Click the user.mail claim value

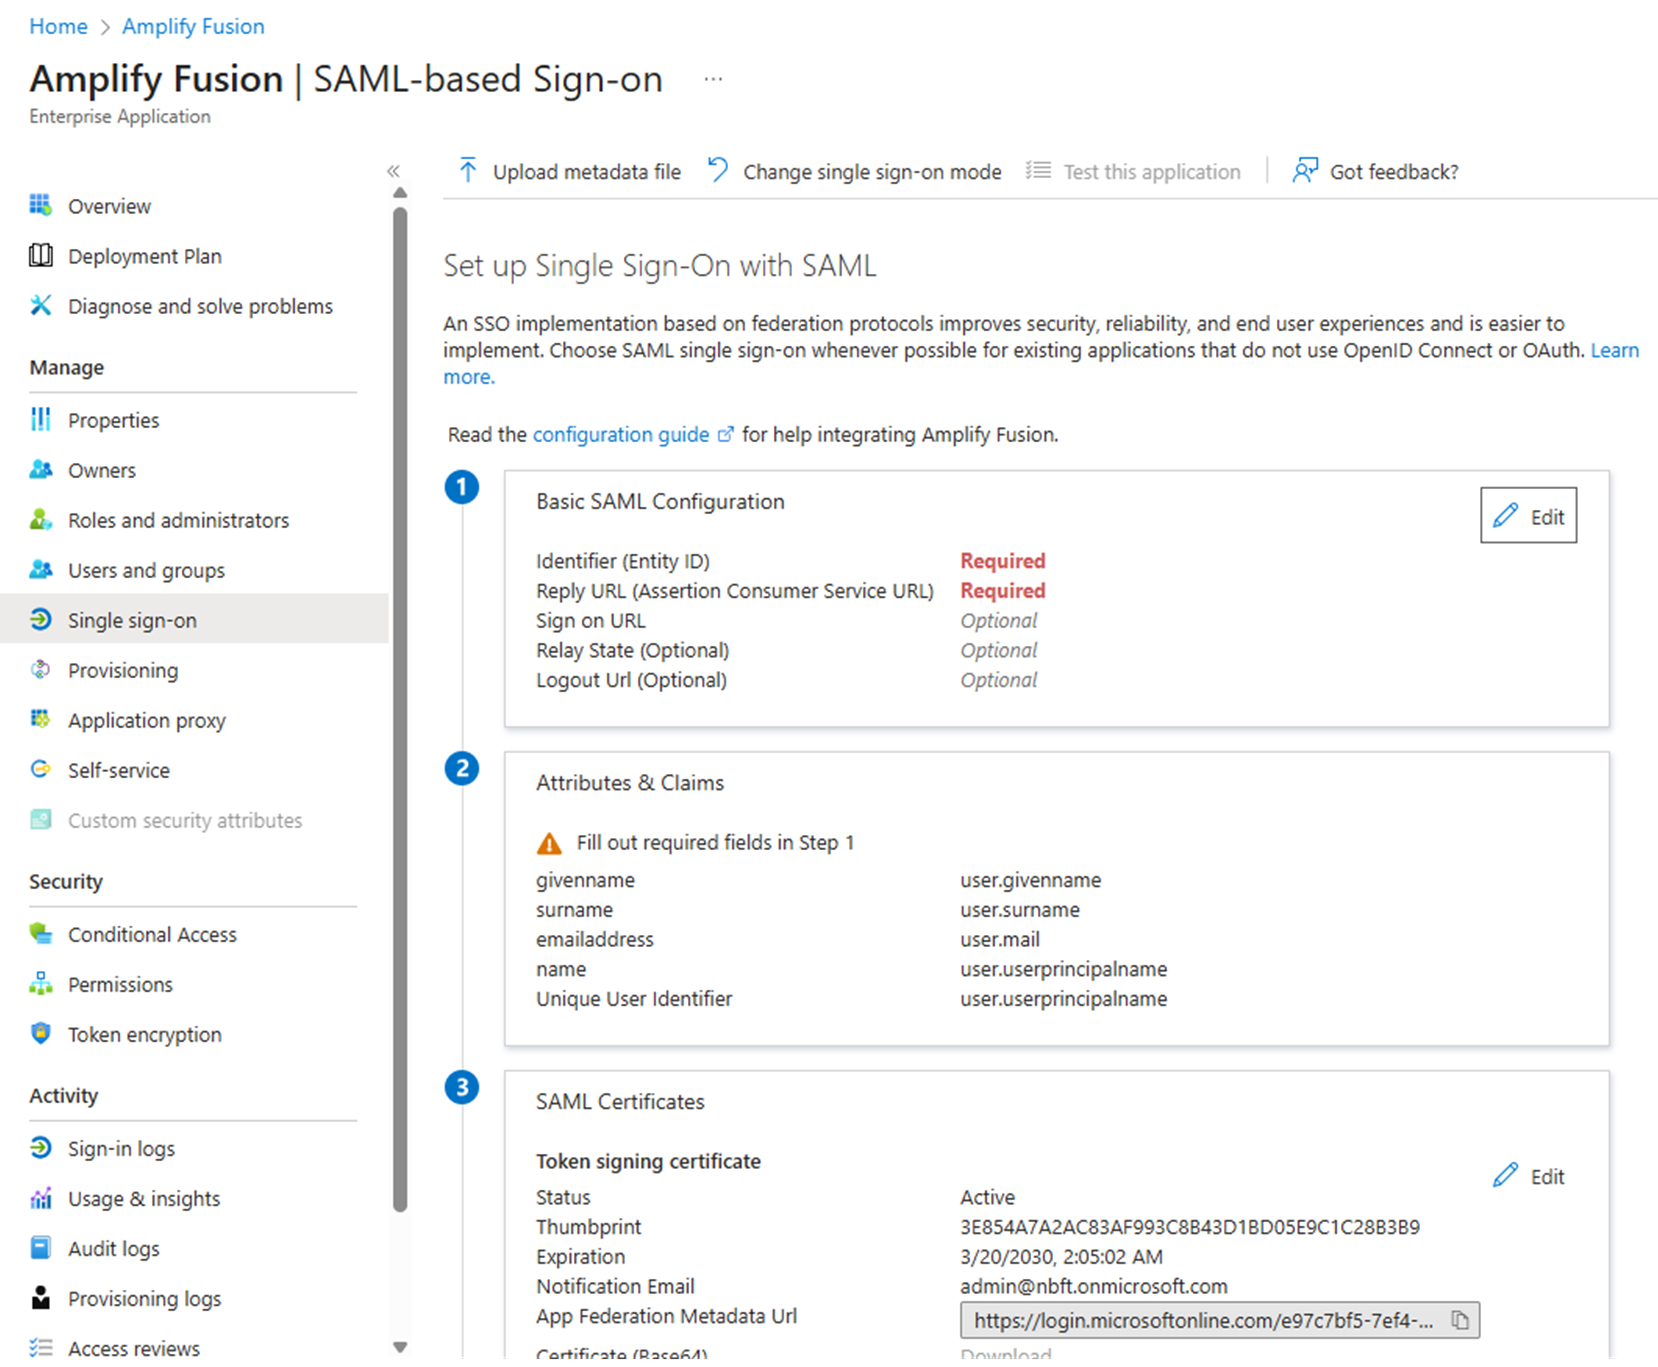coord(1000,939)
